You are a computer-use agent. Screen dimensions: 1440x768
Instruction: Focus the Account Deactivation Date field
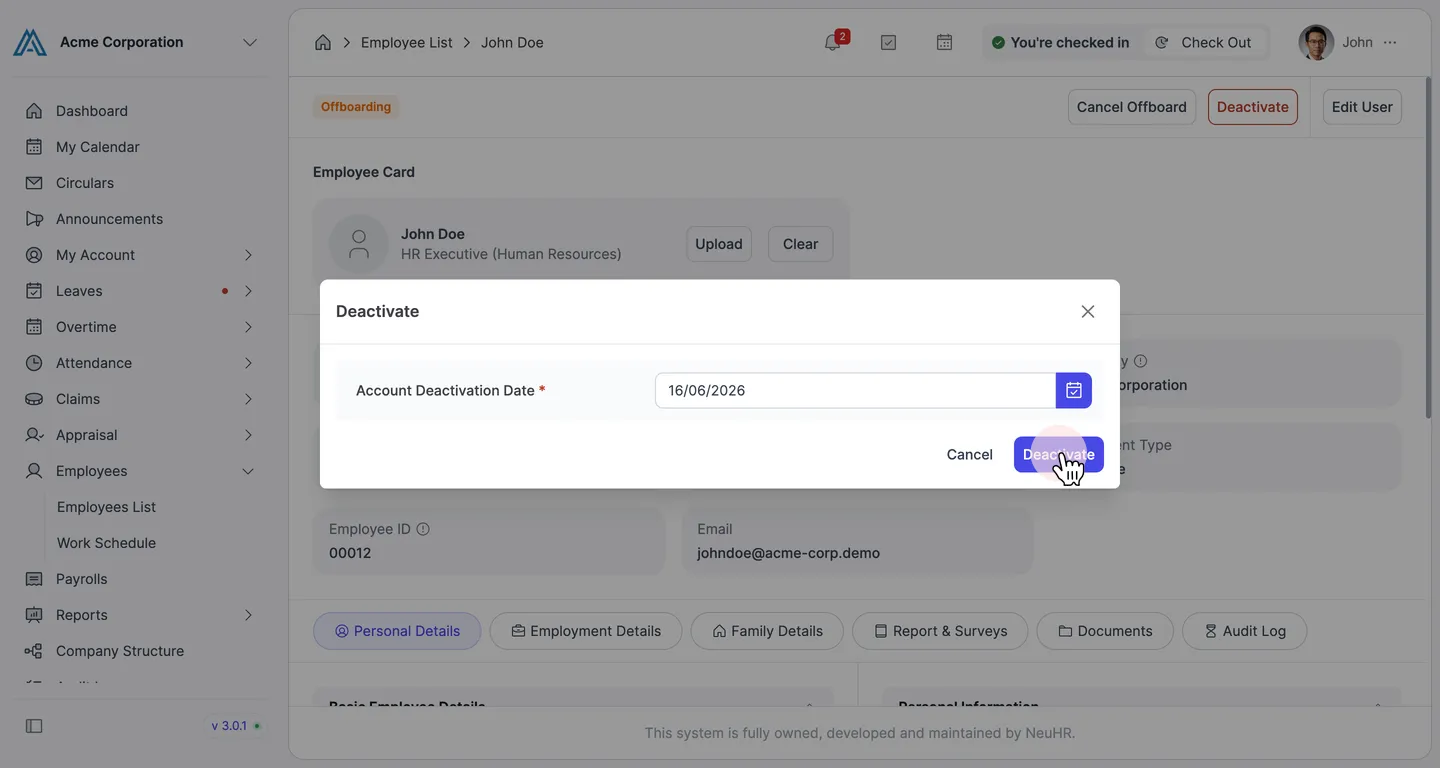(x=855, y=391)
